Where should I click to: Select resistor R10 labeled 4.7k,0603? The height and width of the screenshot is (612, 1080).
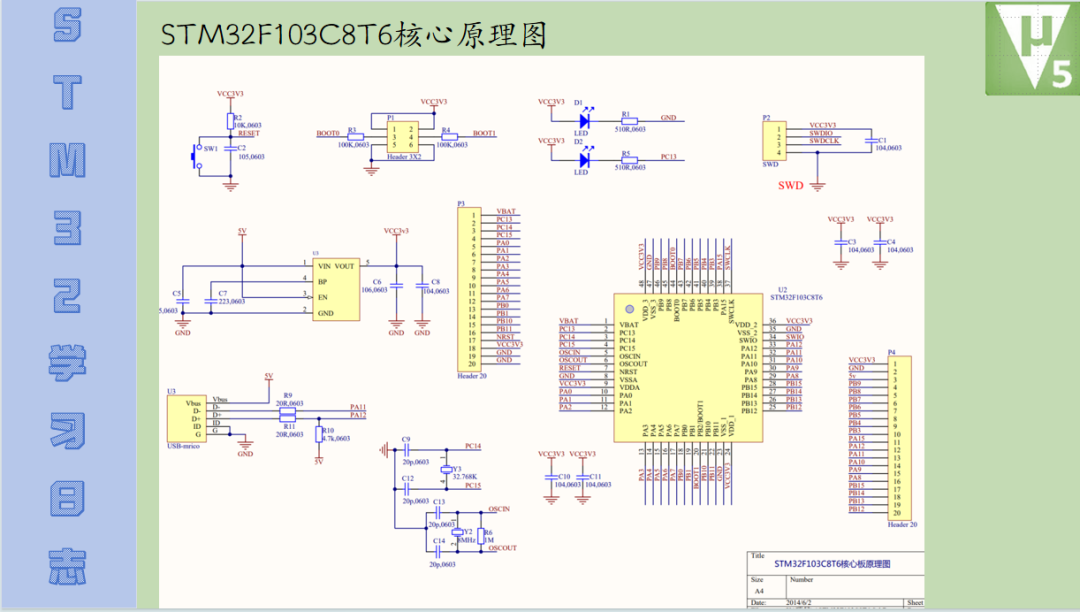click(319, 434)
